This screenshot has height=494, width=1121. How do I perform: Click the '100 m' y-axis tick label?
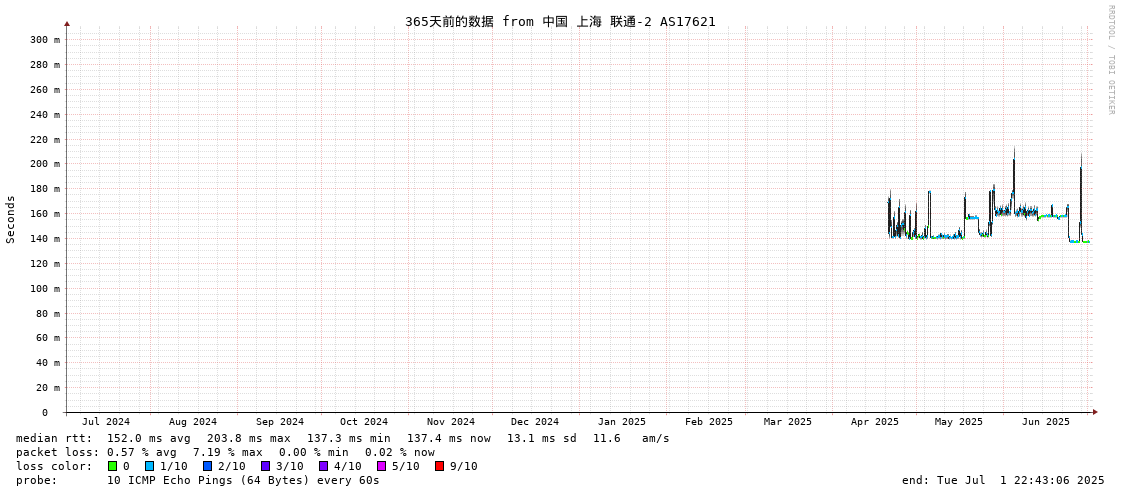pyautogui.click(x=45, y=289)
